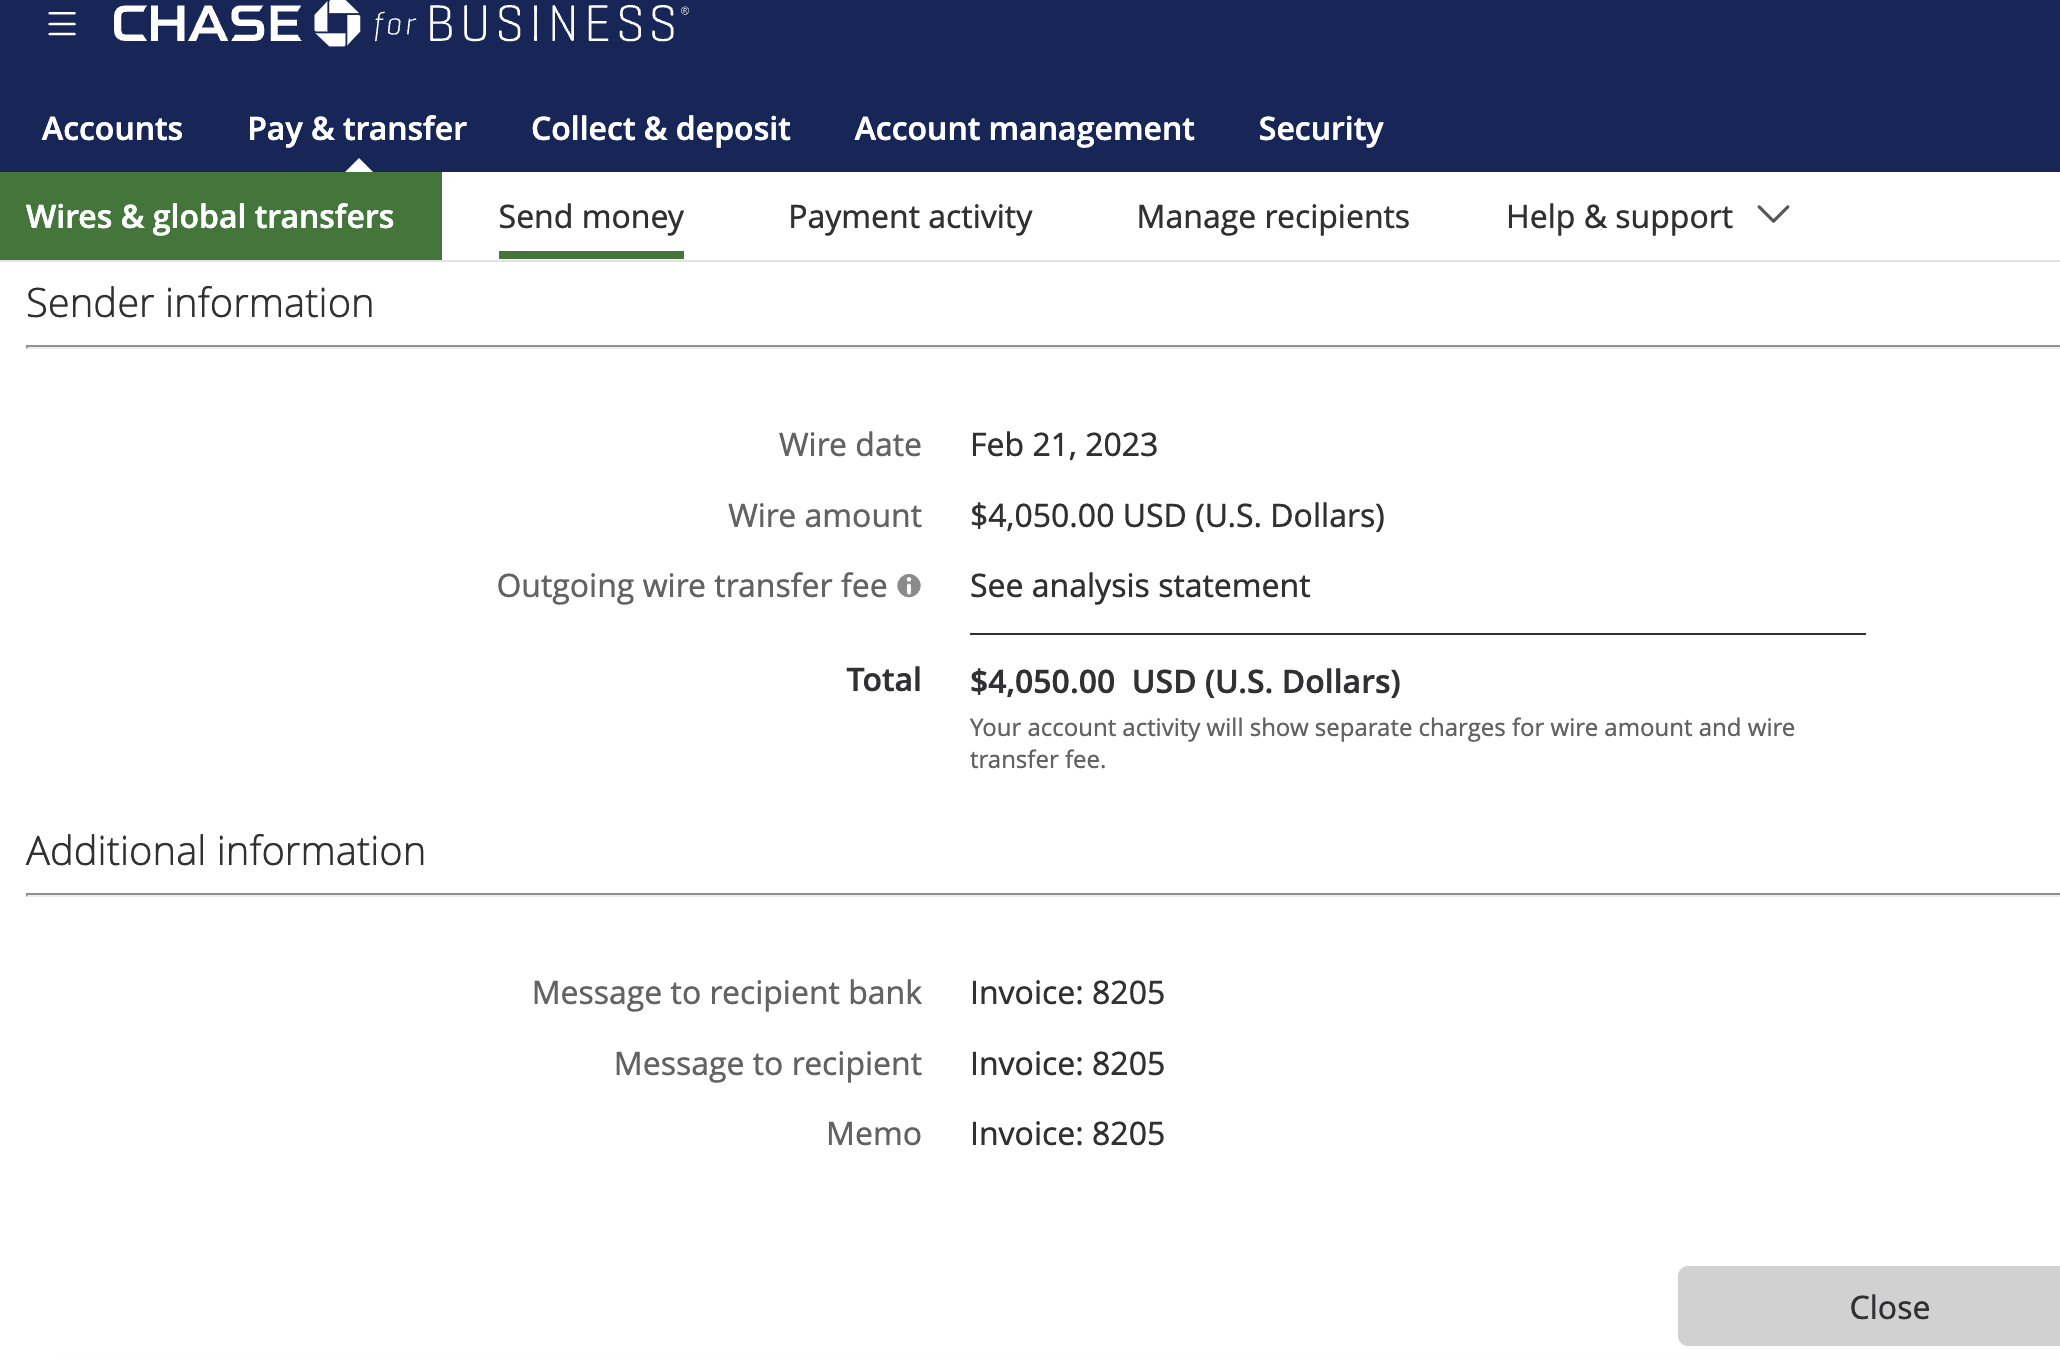This screenshot has height=1360, width=2060.
Task: Open the hamburger navigation menu
Action: pyautogui.click(x=62, y=24)
